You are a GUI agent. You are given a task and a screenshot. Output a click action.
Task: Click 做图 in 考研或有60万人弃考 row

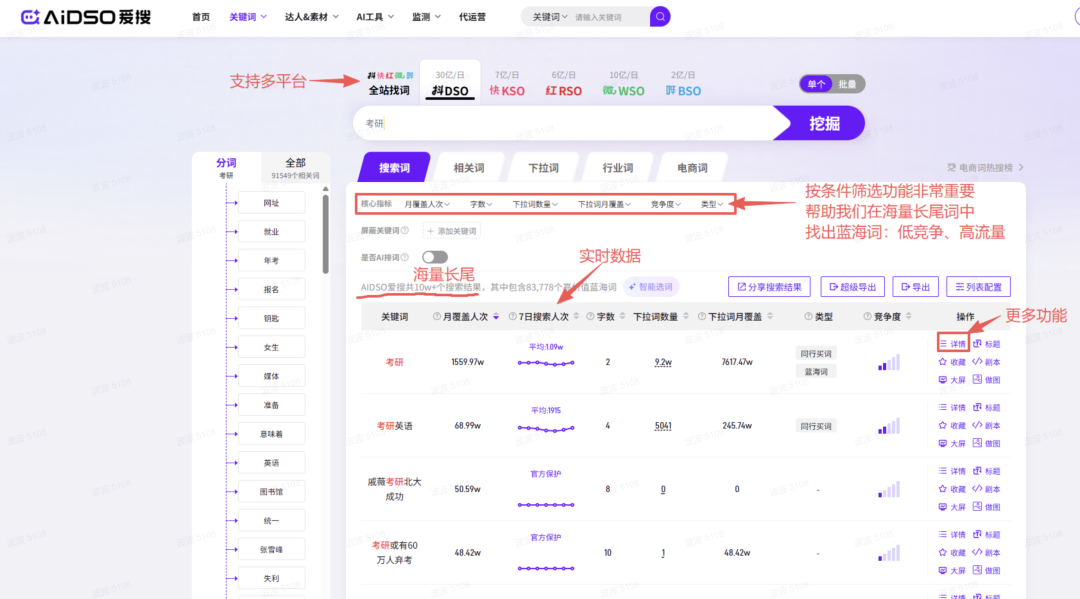[986, 570]
